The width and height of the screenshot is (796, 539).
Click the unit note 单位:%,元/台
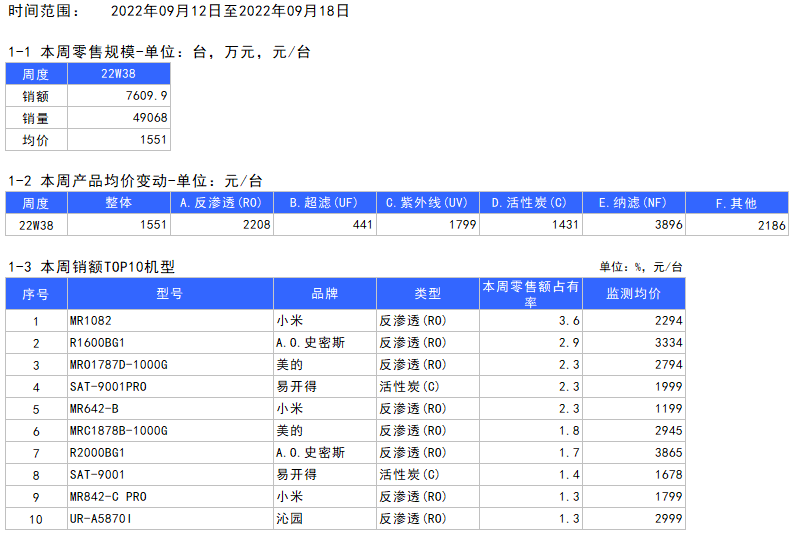point(641,267)
